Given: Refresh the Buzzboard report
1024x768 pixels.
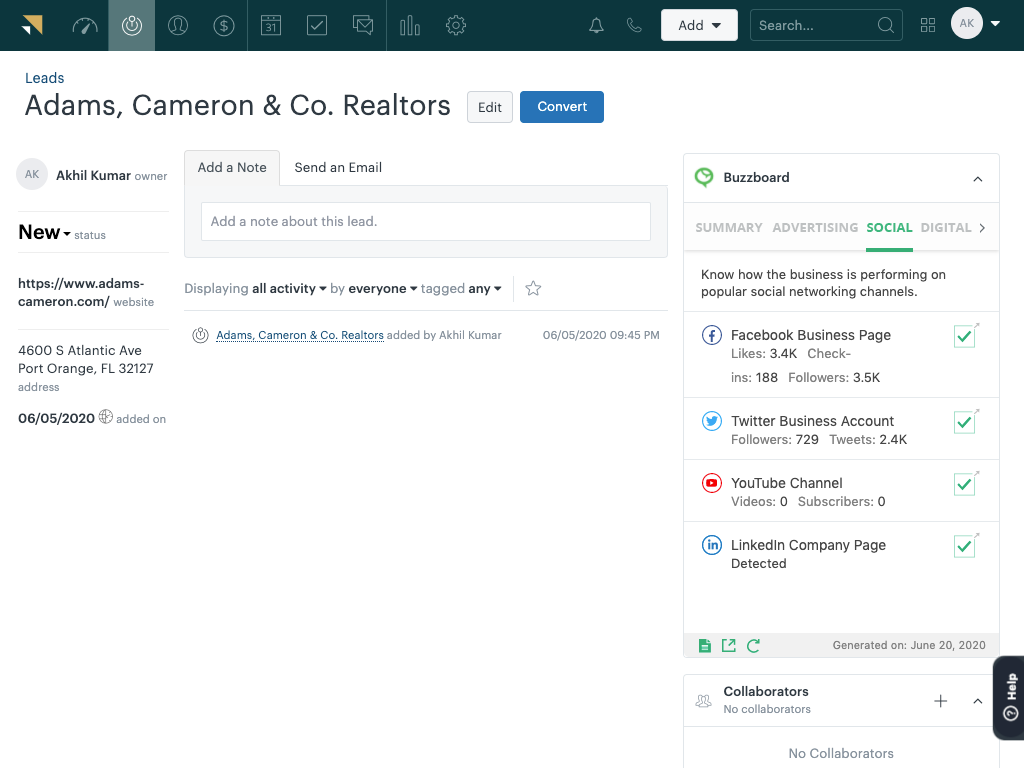Looking at the screenshot, I should pyautogui.click(x=753, y=646).
